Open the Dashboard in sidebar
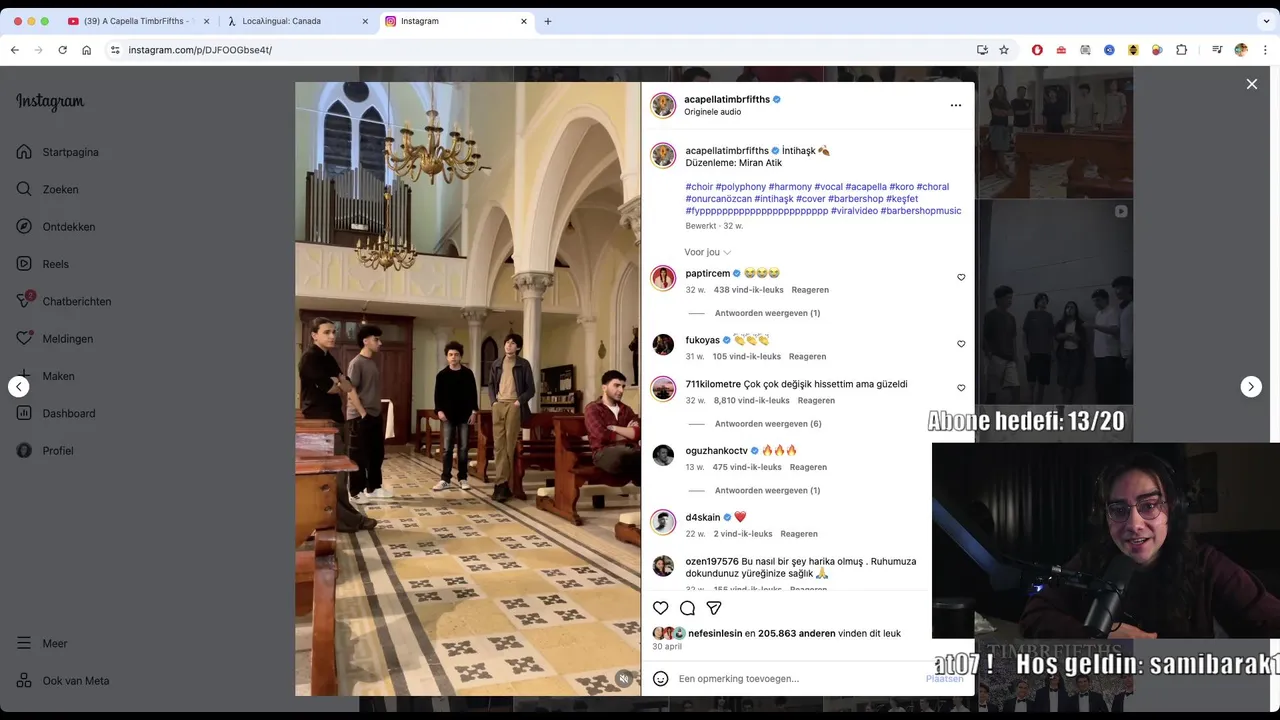1280x720 pixels. coord(56,413)
